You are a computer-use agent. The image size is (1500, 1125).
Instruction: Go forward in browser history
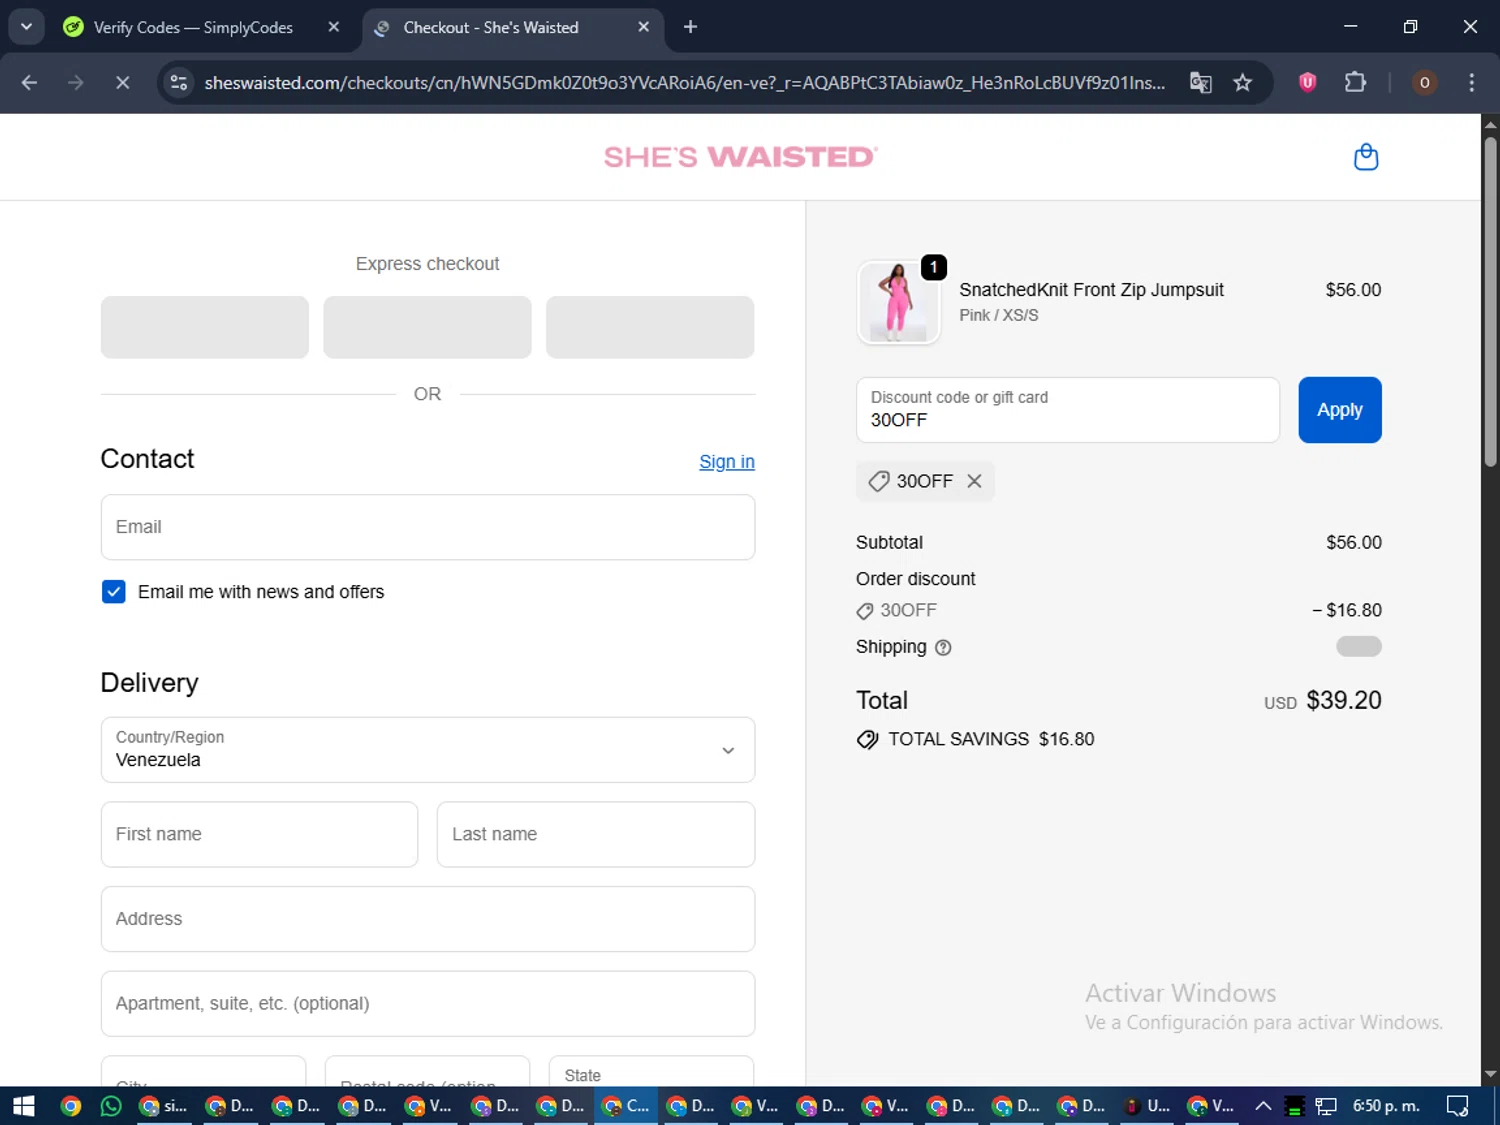click(x=75, y=83)
